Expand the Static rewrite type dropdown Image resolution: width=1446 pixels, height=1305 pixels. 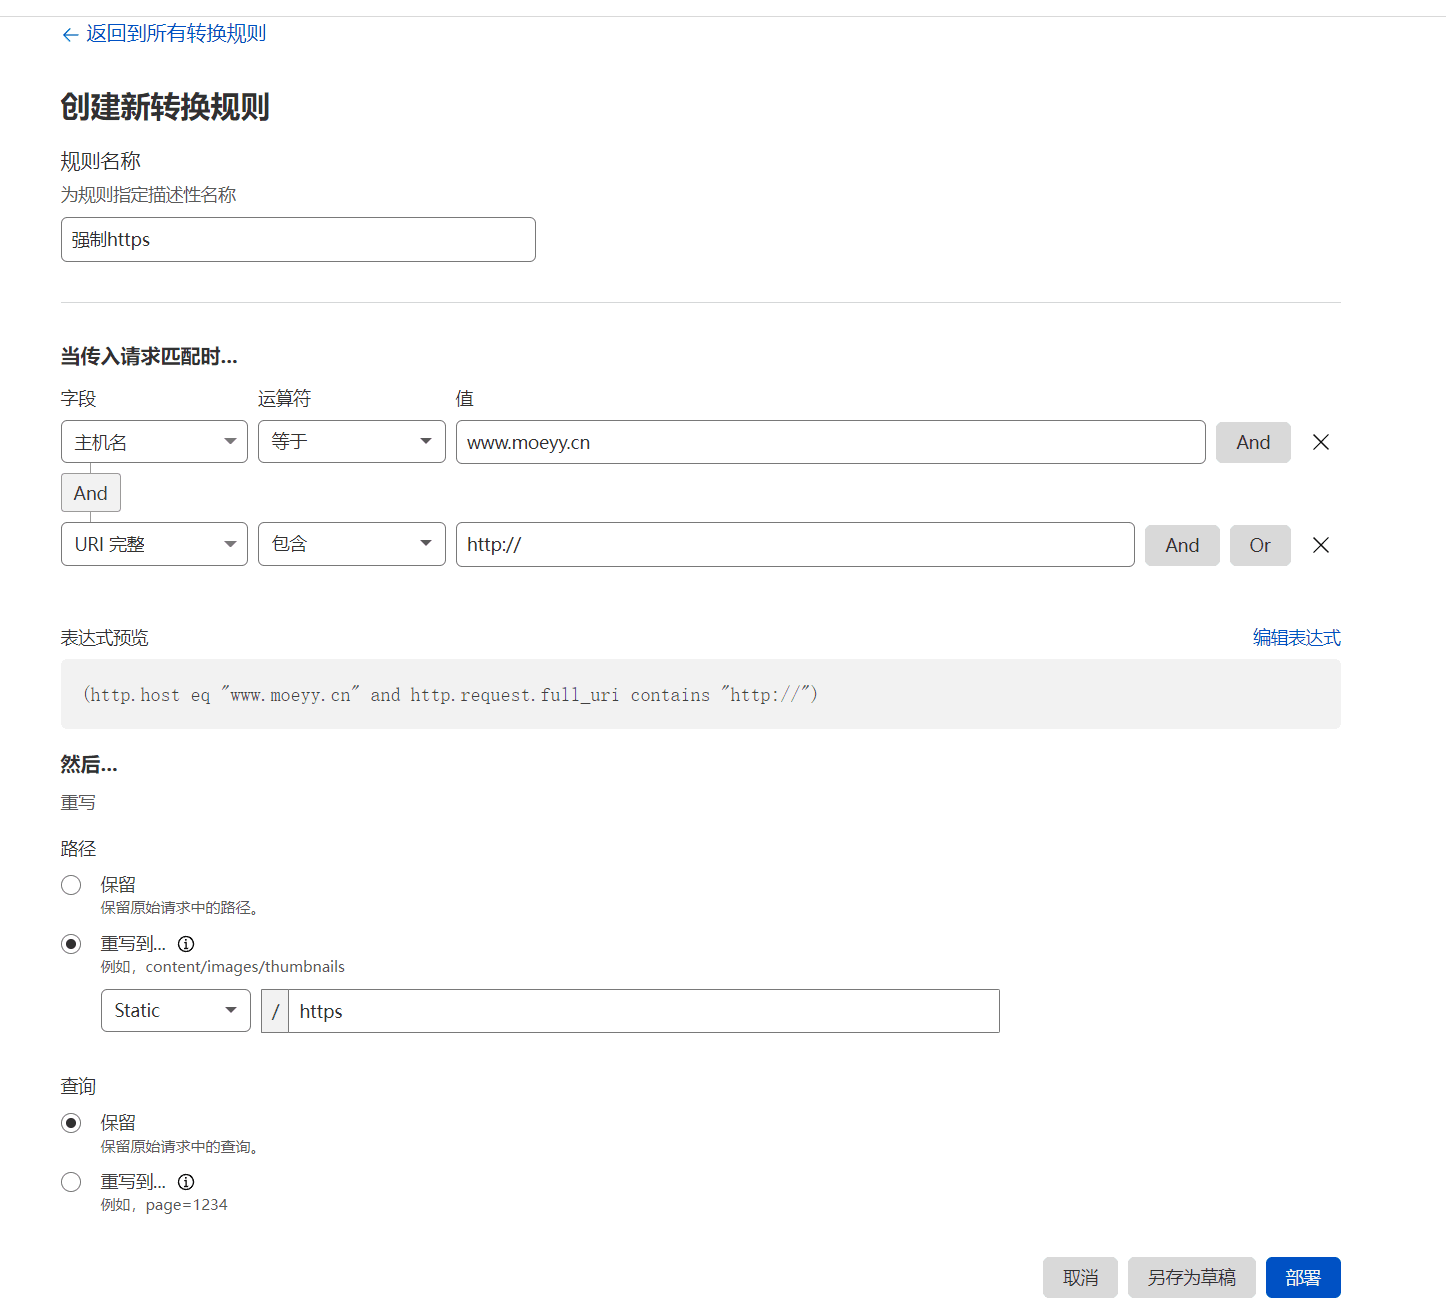[175, 1011]
